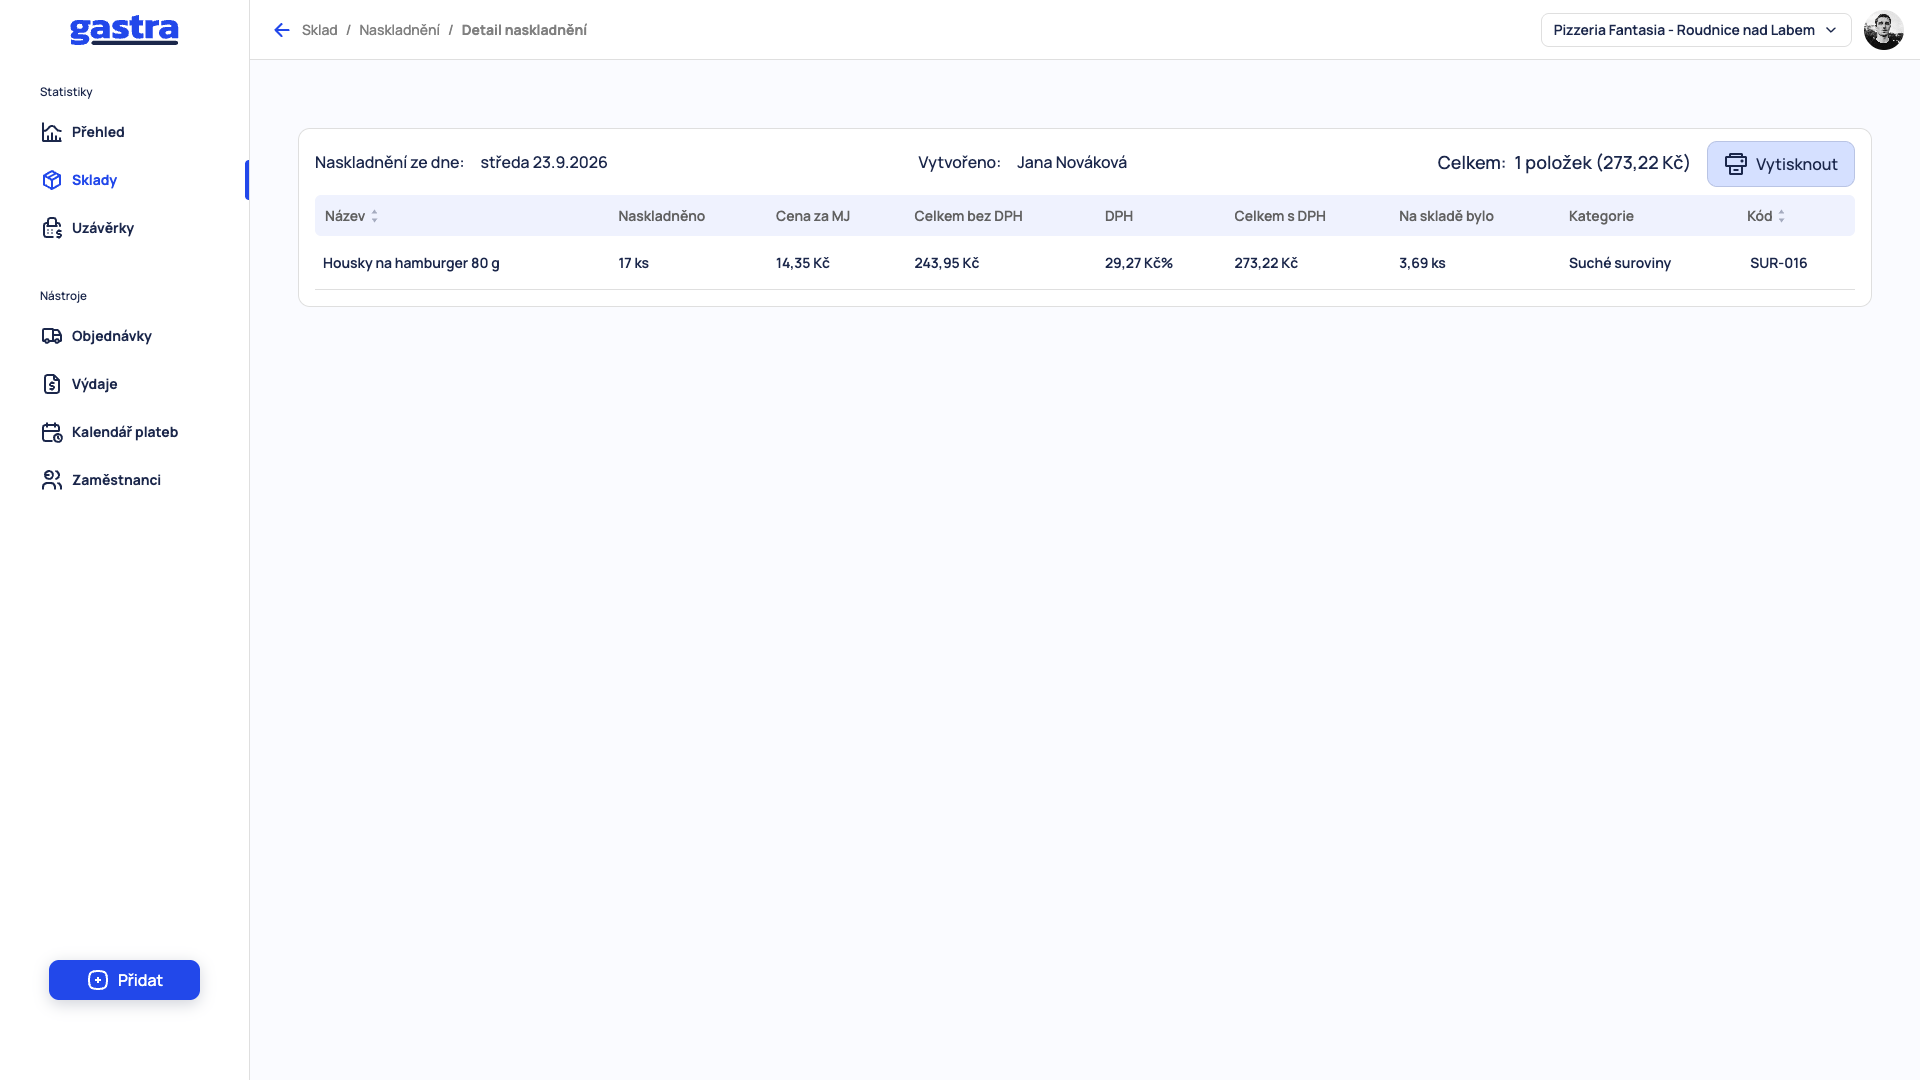Click the Na skladě bylo header
1920x1080 pixels.
[x=1446, y=216]
